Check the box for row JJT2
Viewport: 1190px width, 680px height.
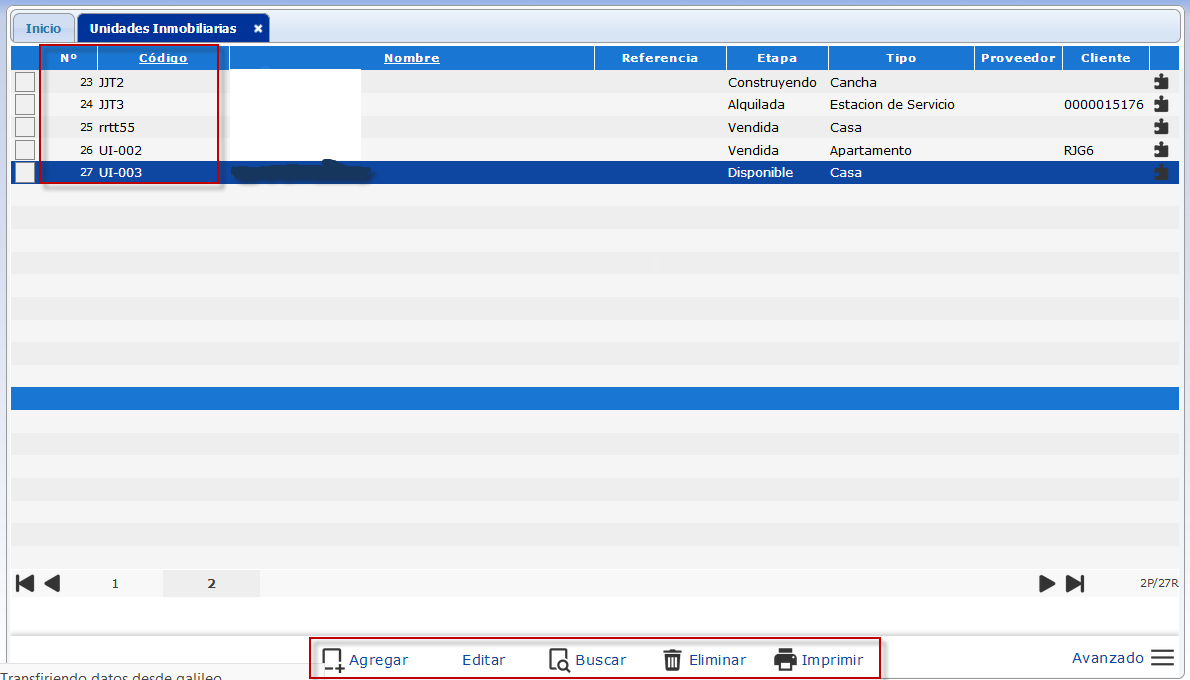[x=25, y=82]
